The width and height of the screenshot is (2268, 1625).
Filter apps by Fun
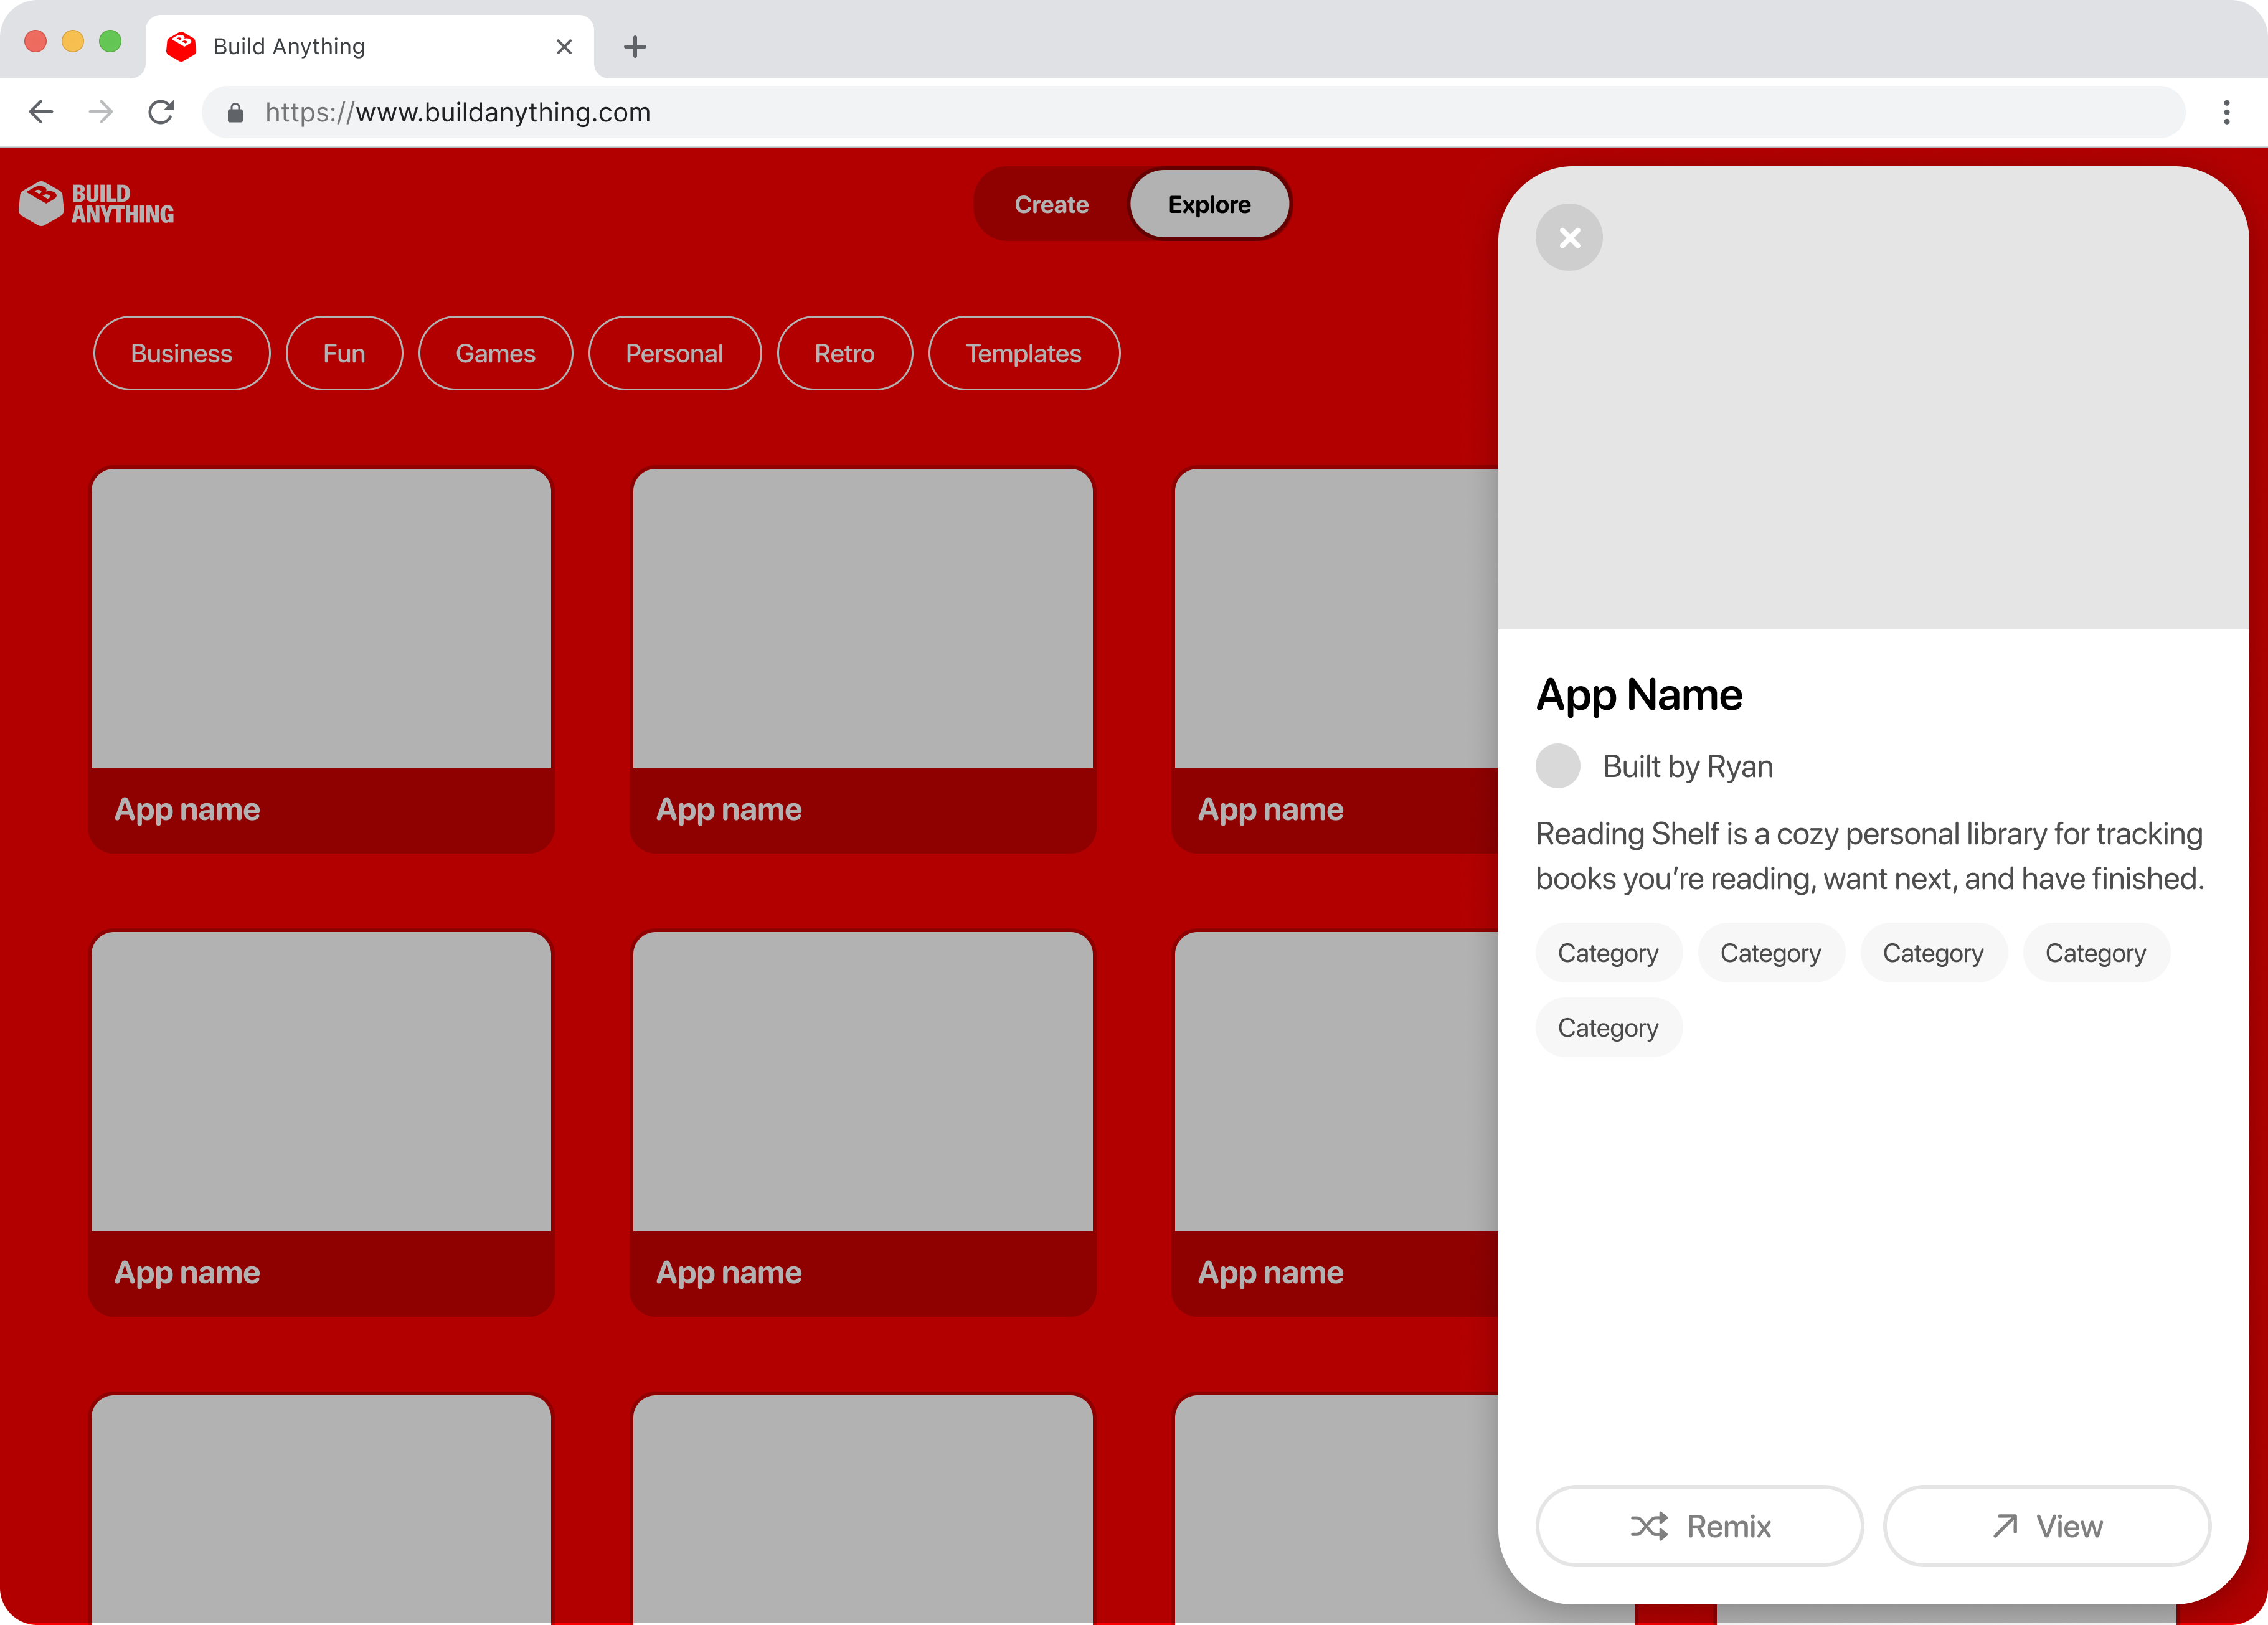[x=344, y=353]
